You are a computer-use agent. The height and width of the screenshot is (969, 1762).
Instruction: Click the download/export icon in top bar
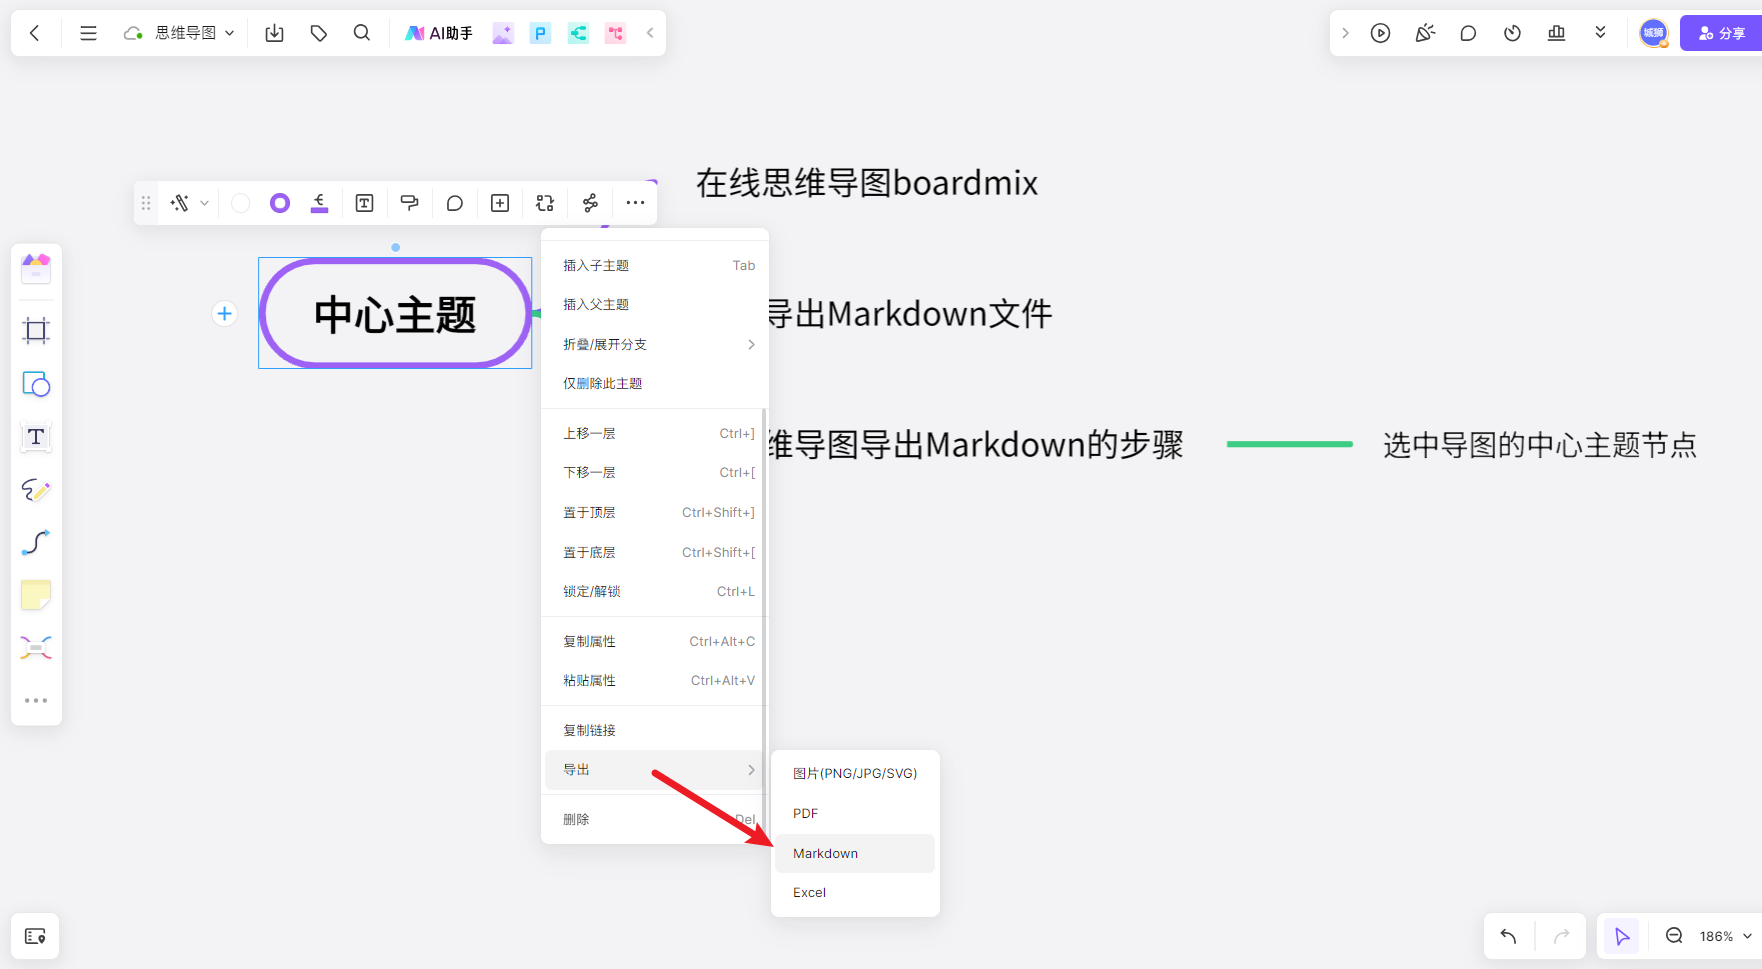[274, 33]
